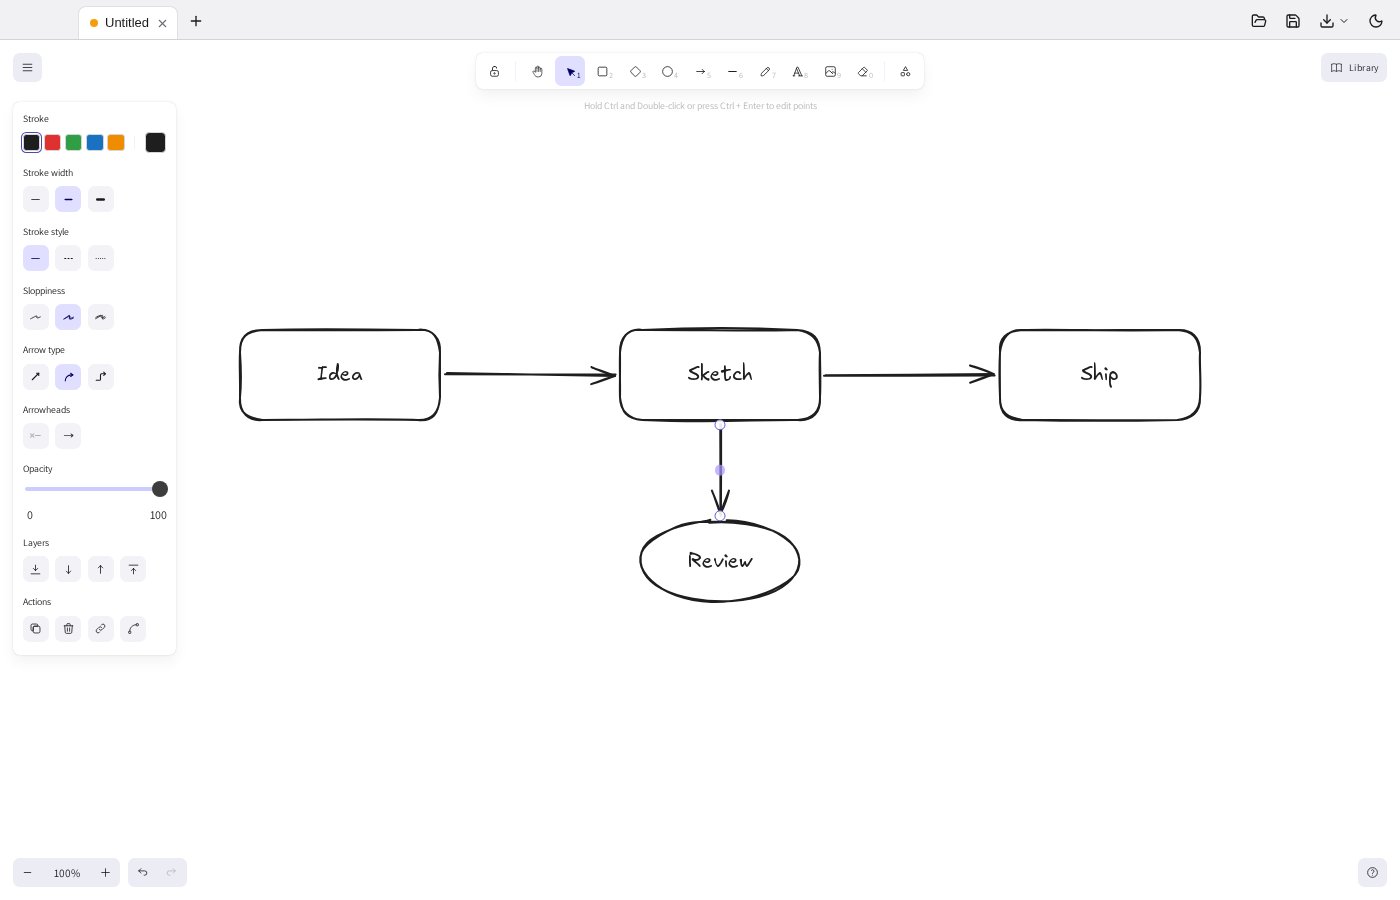Select the Line drawing tool
This screenshot has height=900, width=1400.
pyautogui.click(x=733, y=72)
